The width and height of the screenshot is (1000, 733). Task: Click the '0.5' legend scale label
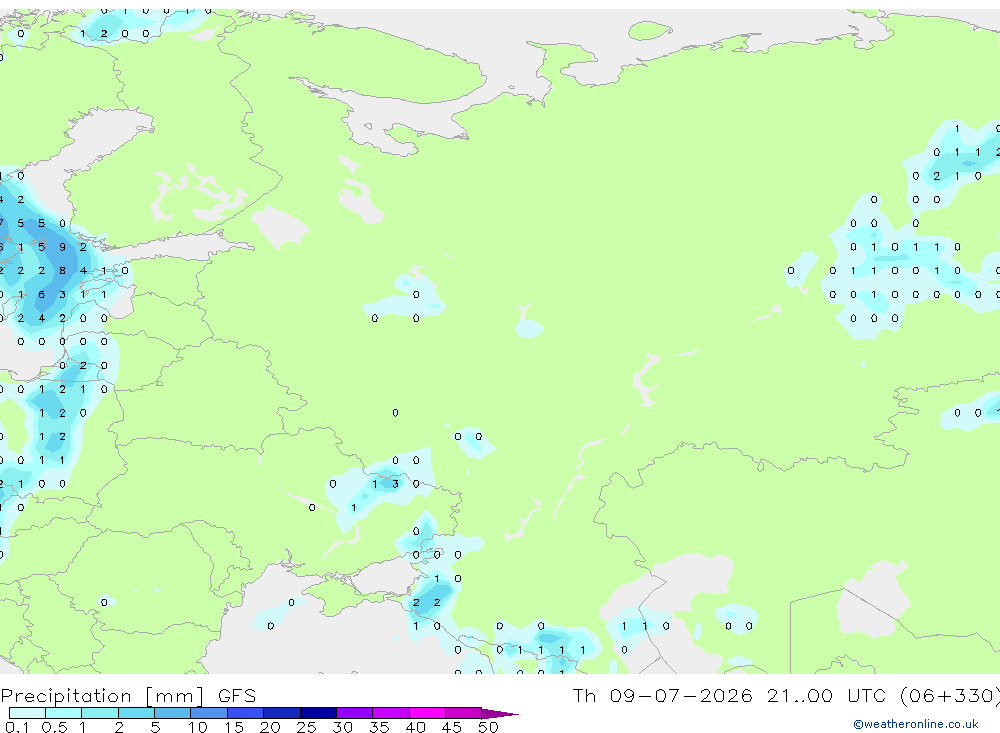54,727
